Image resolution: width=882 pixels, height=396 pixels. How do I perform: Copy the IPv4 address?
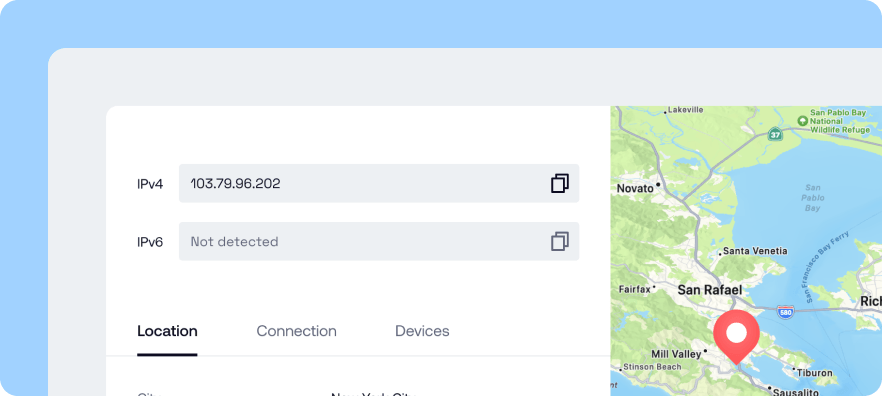(x=560, y=183)
